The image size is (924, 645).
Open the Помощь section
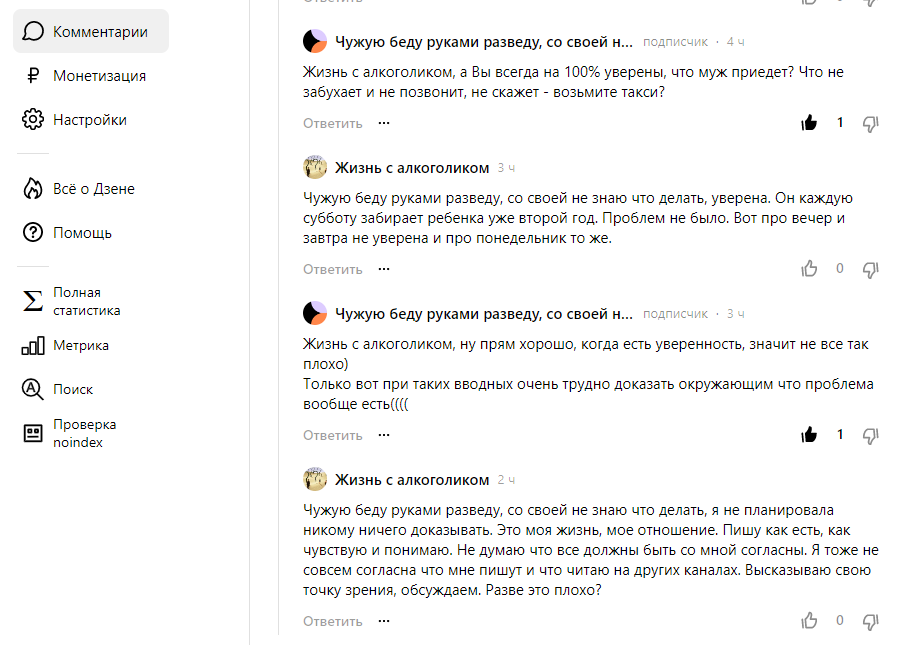(82, 232)
